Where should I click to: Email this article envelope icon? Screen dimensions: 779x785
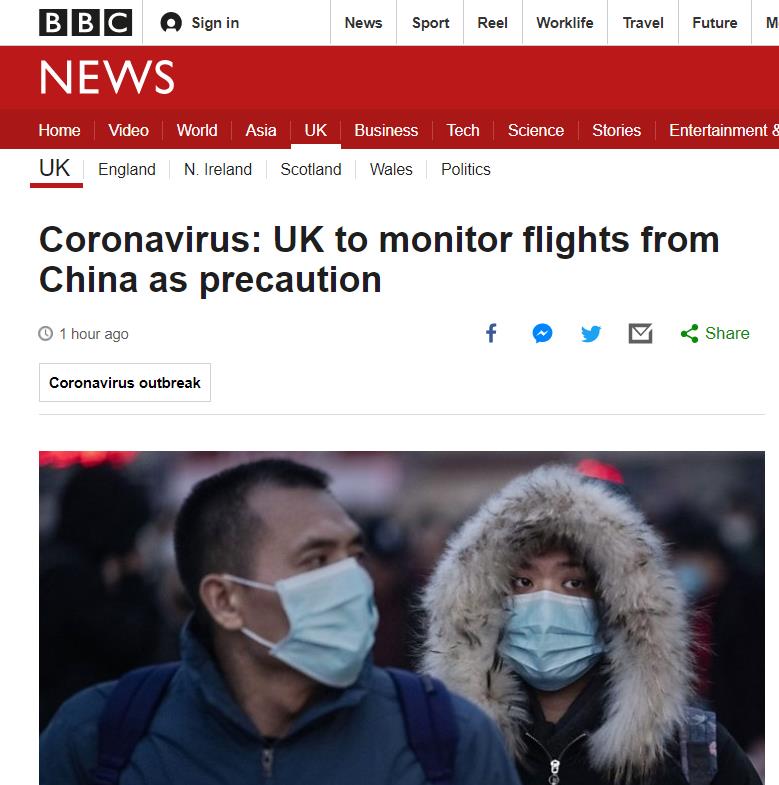(x=640, y=333)
